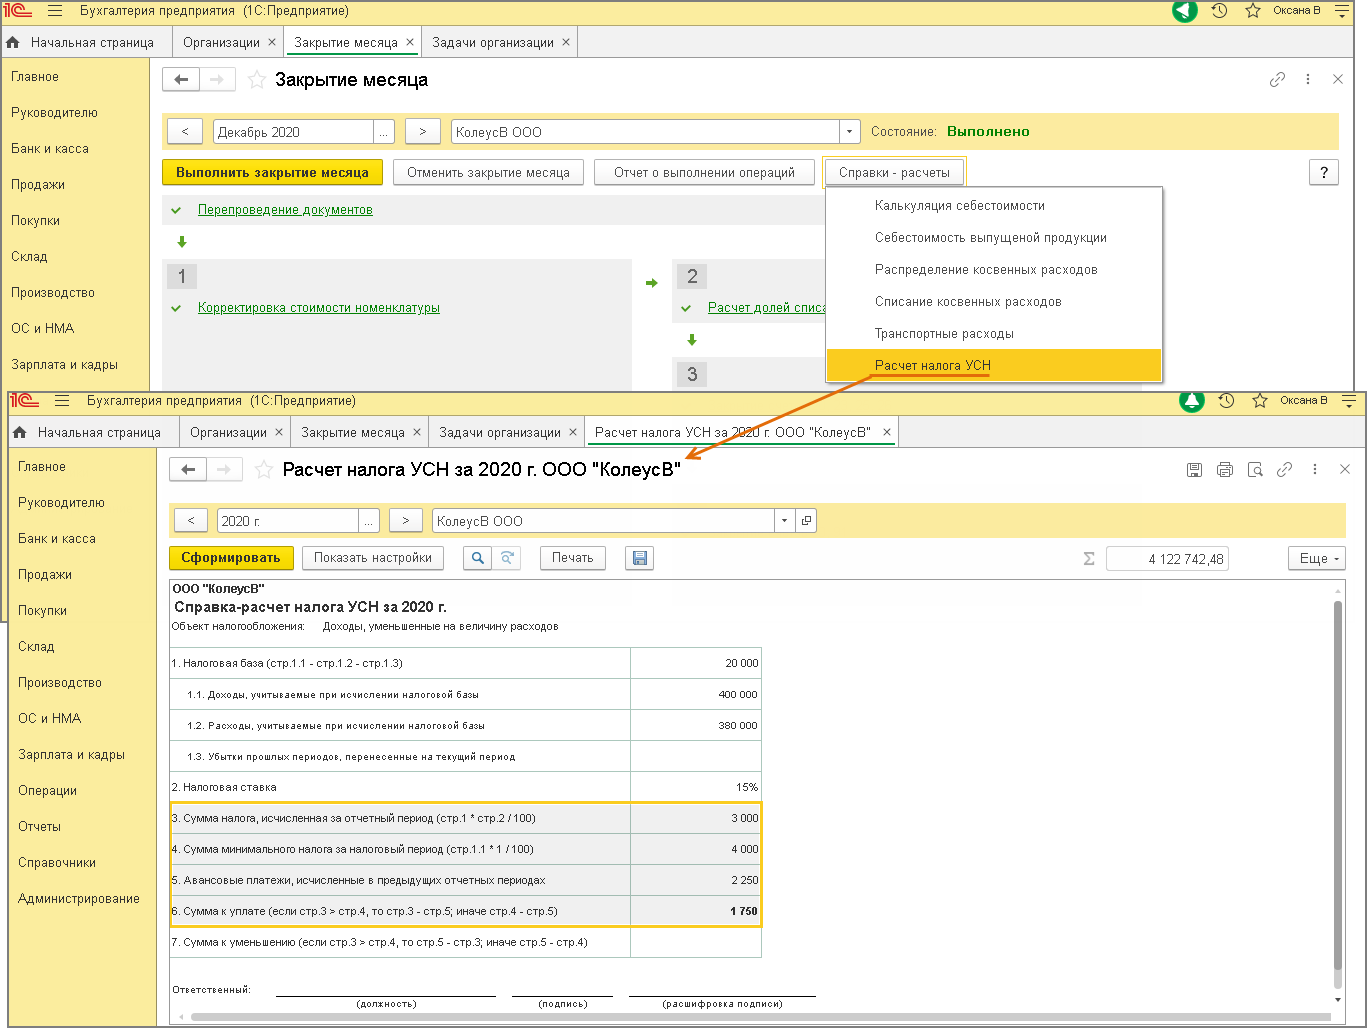
Task: Go to previous year before 2020 г.
Action: (x=191, y=521)
